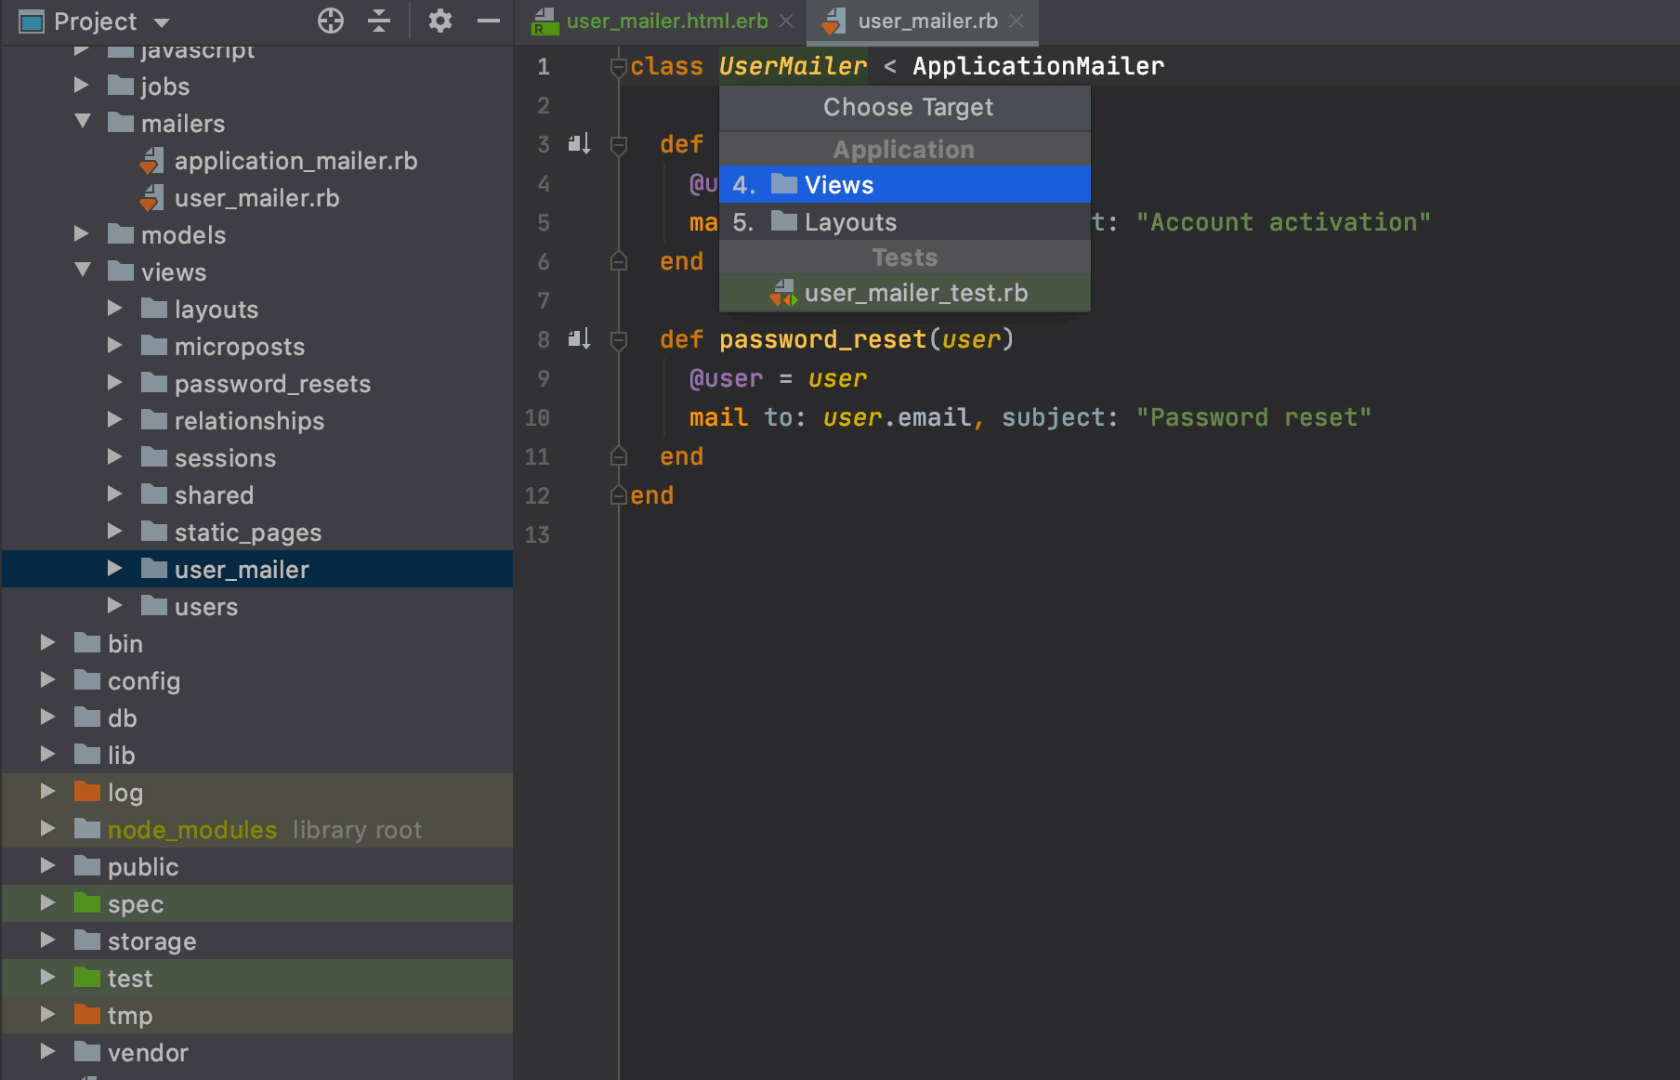Open Project panel settings gear
Viewport: 1680px width, 1080px height.
(440, 21)
